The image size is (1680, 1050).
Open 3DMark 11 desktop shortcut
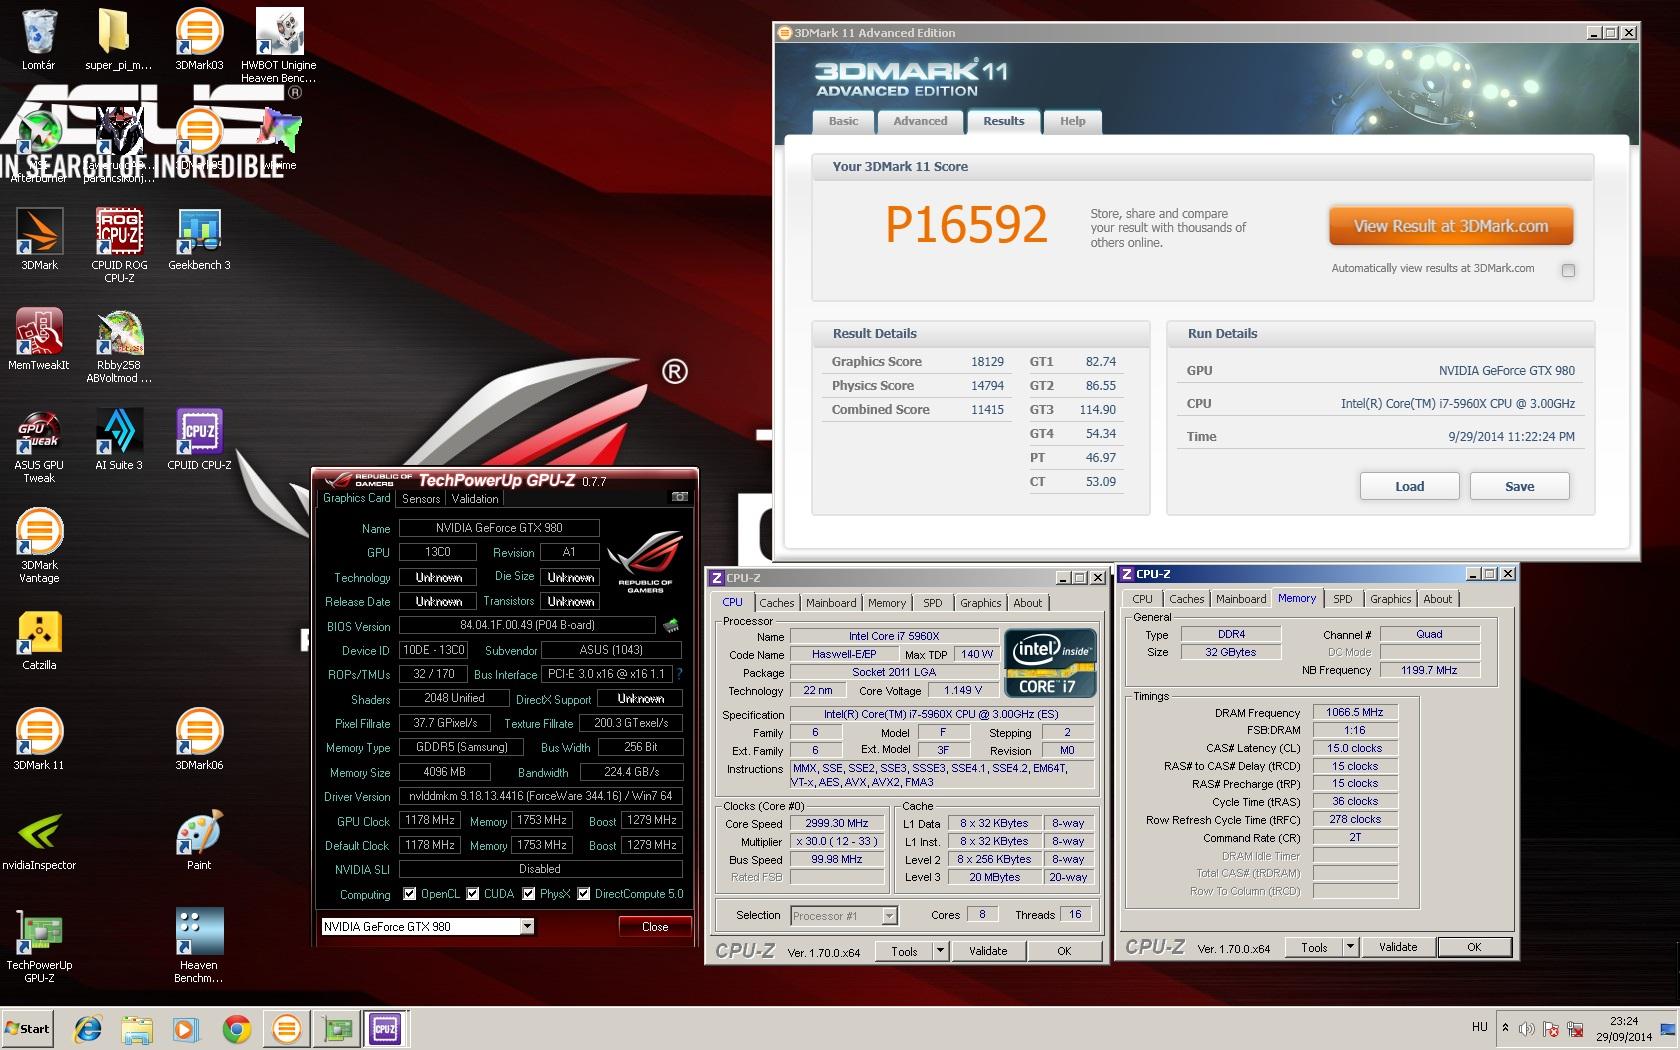coord(39,738)
